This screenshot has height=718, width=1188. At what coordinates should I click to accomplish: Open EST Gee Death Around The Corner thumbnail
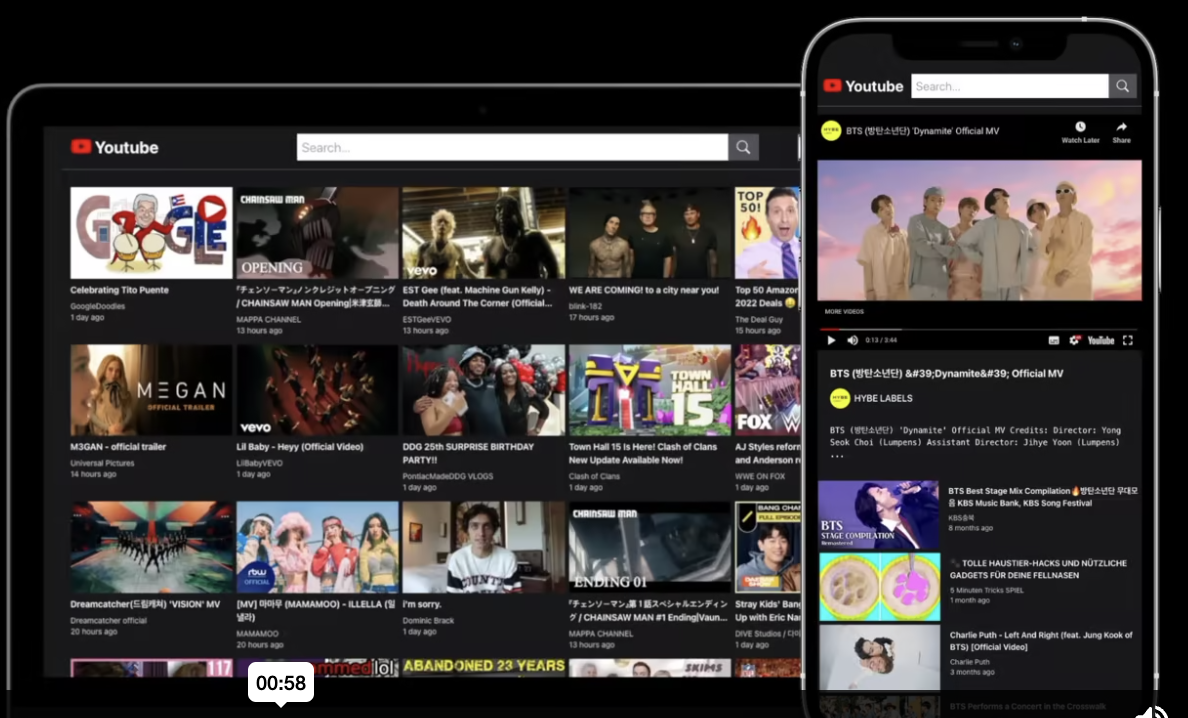pos(483,233)
